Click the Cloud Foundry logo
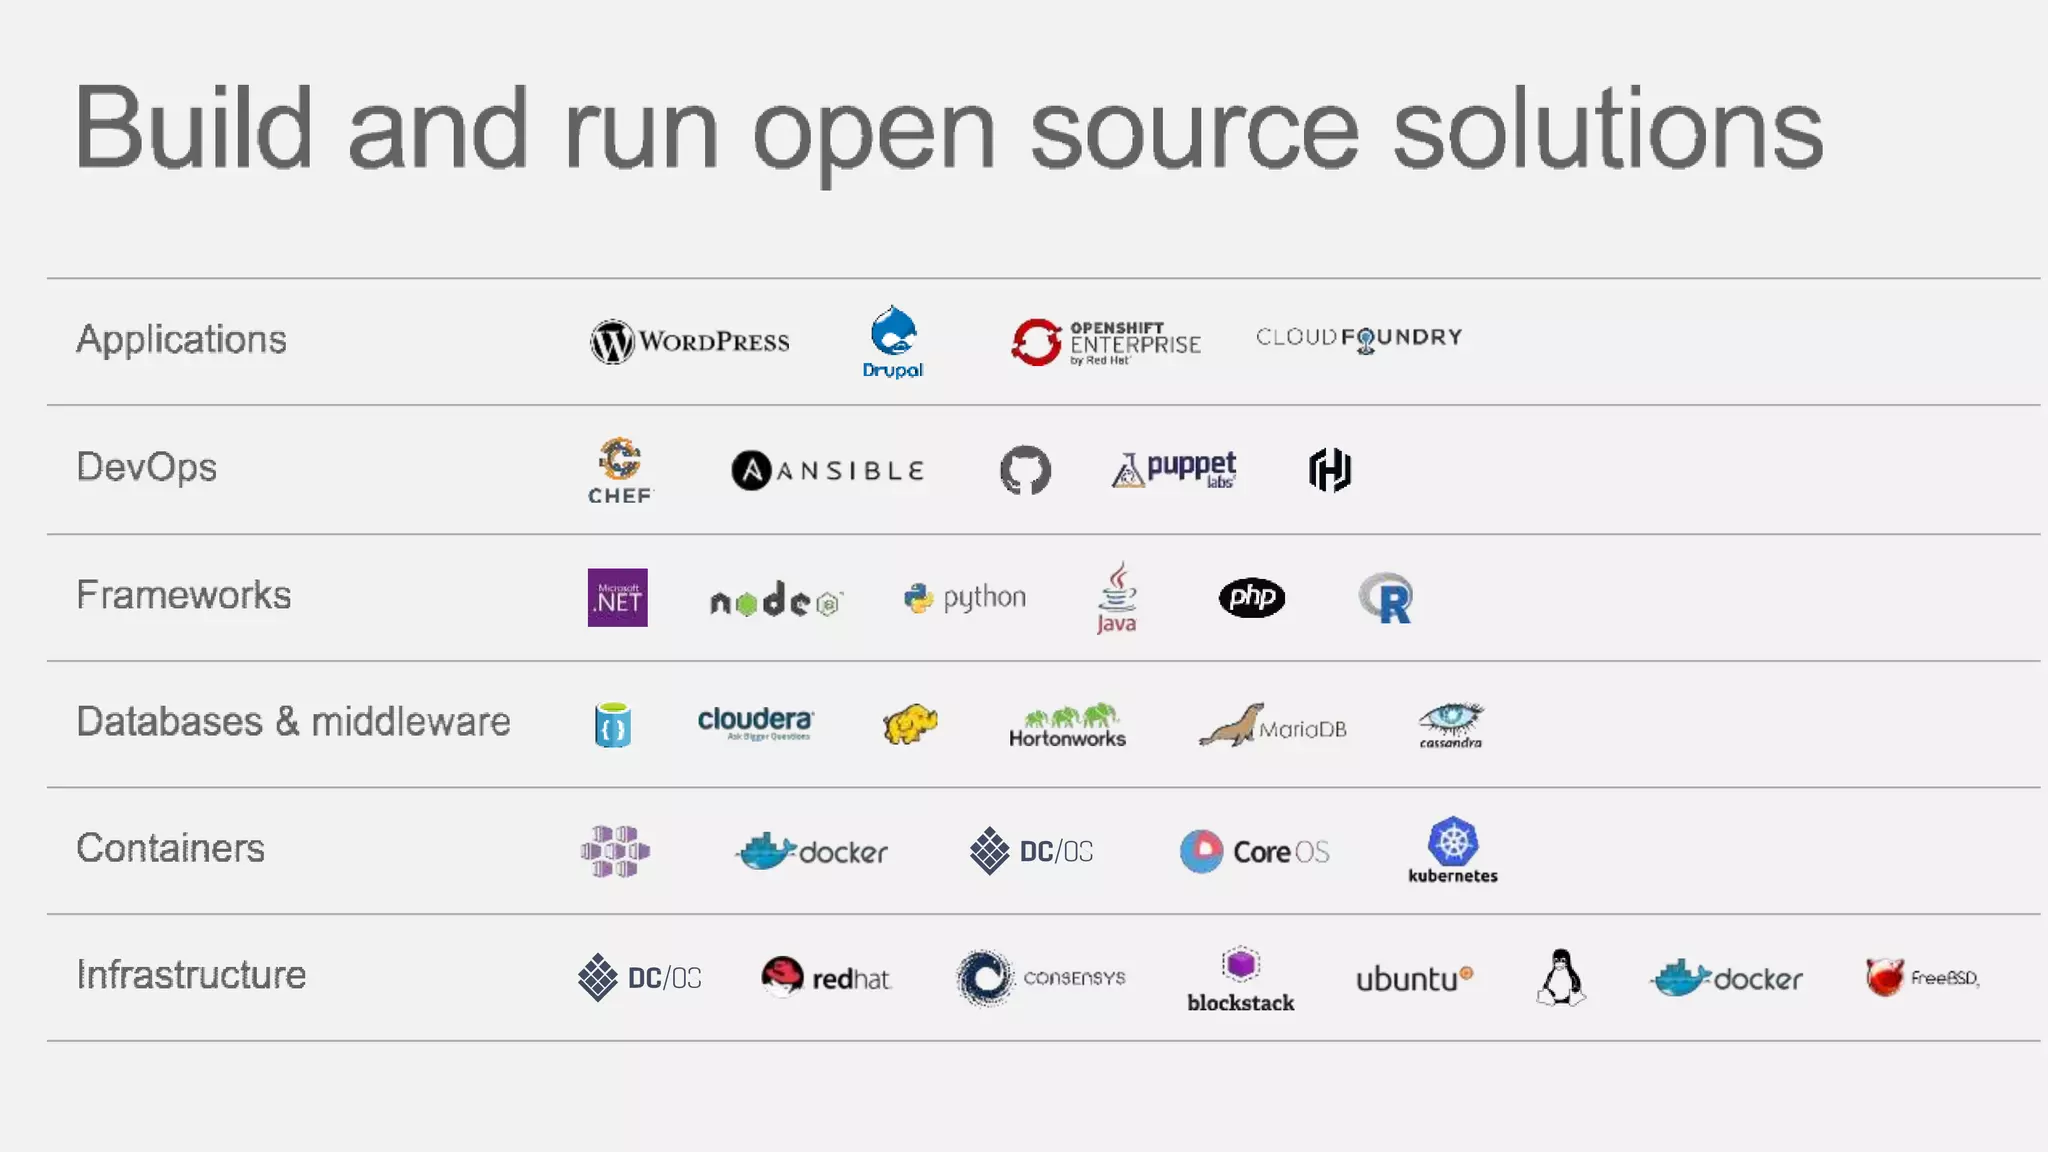This screenshot has height=1152, width=2048. (x=1359, y=338)
